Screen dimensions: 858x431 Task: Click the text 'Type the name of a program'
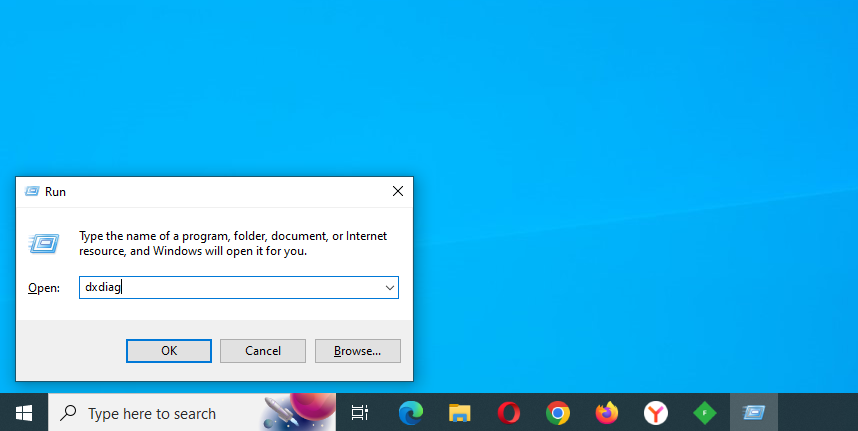pos(154,236)
